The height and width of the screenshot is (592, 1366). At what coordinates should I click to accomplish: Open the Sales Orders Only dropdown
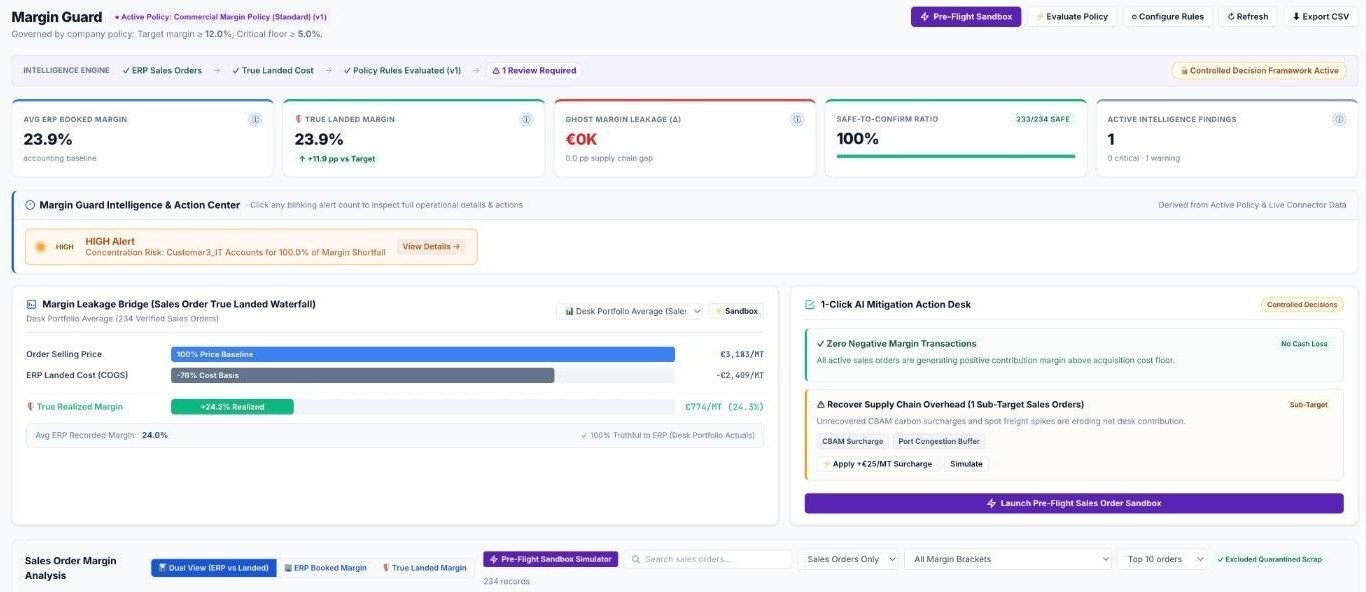pos(848,559)
